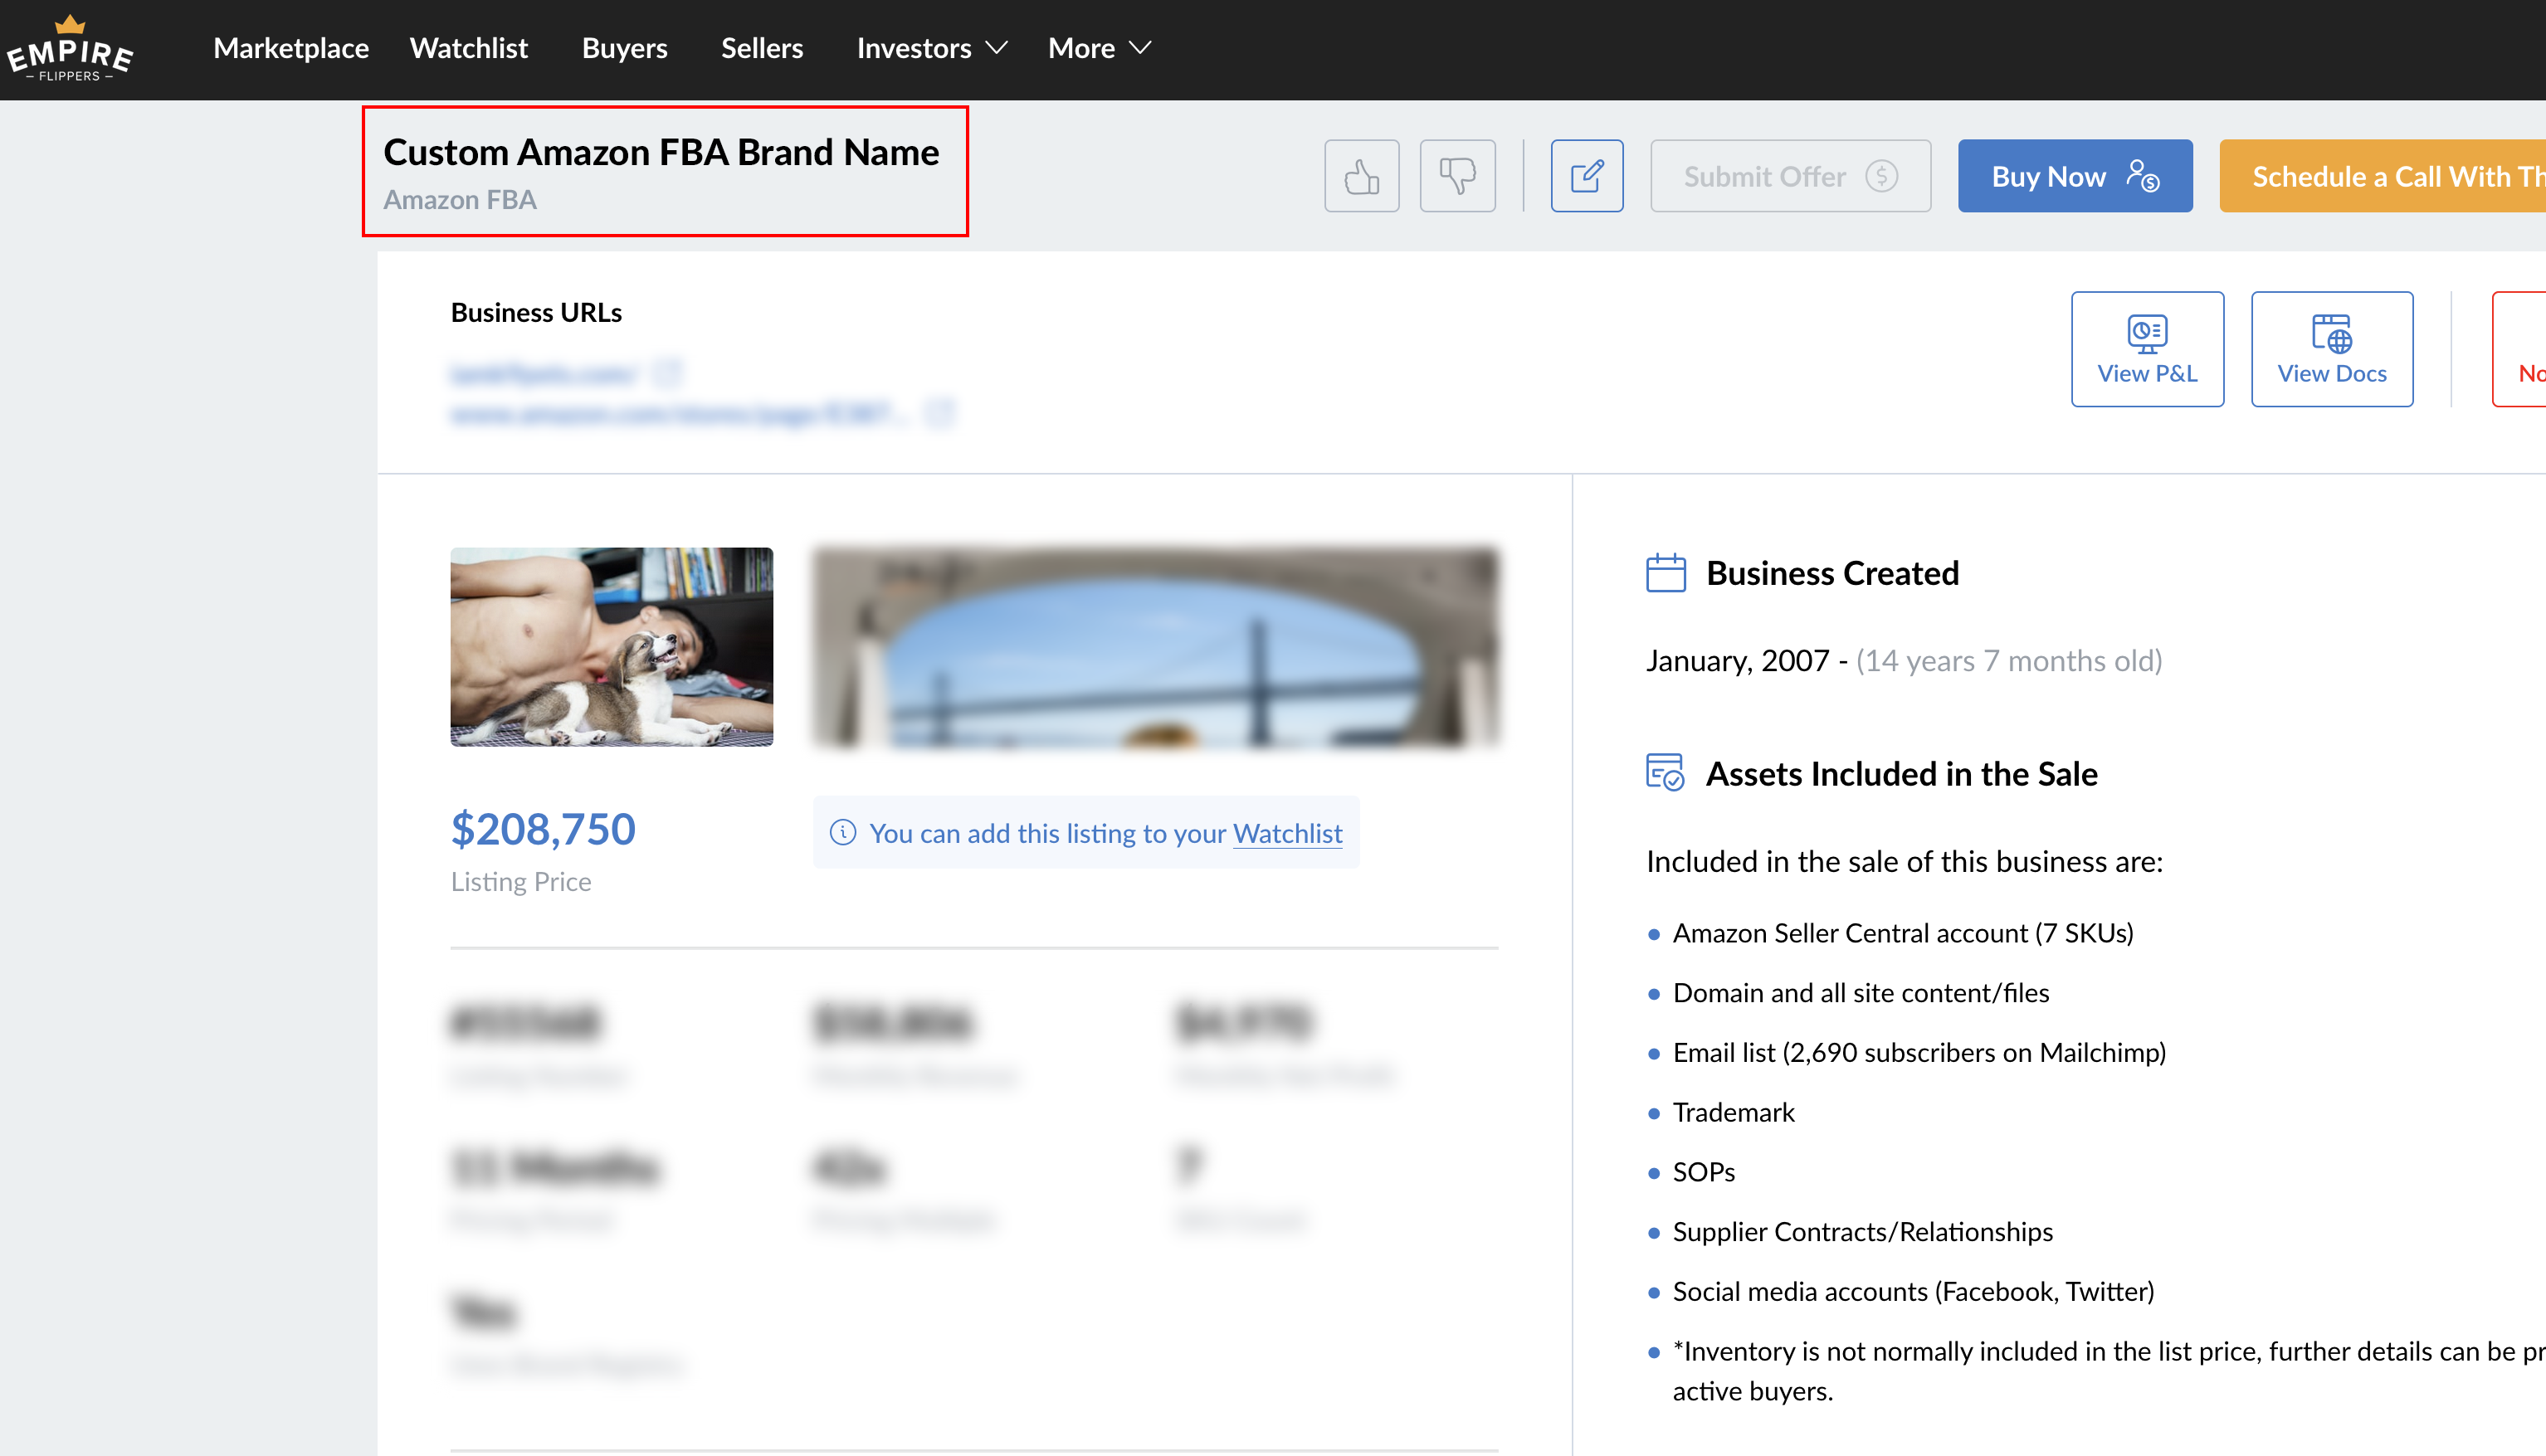Click the SOPs list item
Screen dimensions: 2546x1456
point(1703,1172)
